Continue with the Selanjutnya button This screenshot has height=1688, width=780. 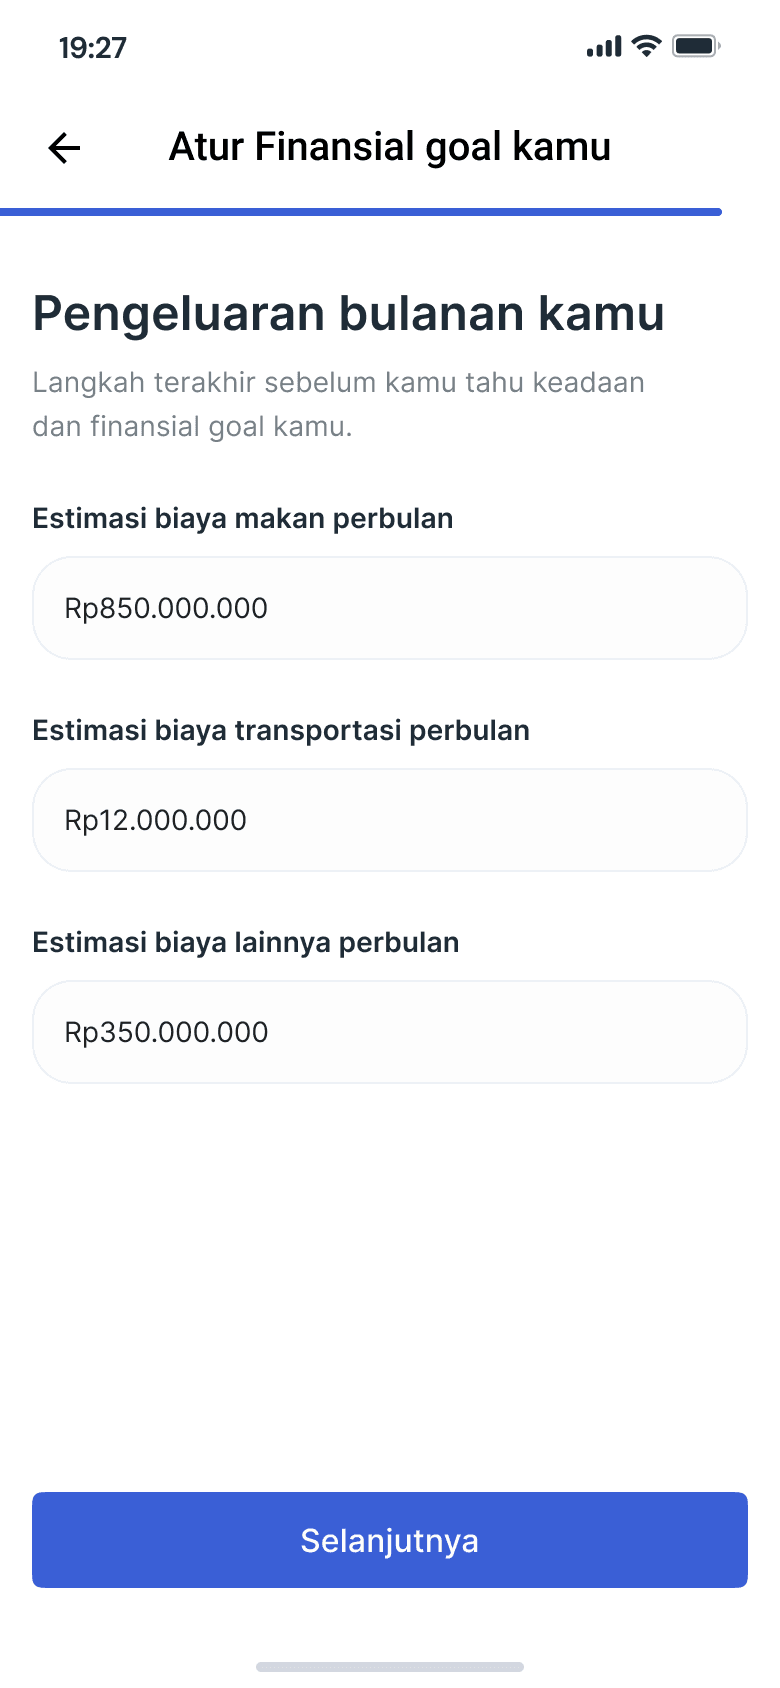[390, 1540]
